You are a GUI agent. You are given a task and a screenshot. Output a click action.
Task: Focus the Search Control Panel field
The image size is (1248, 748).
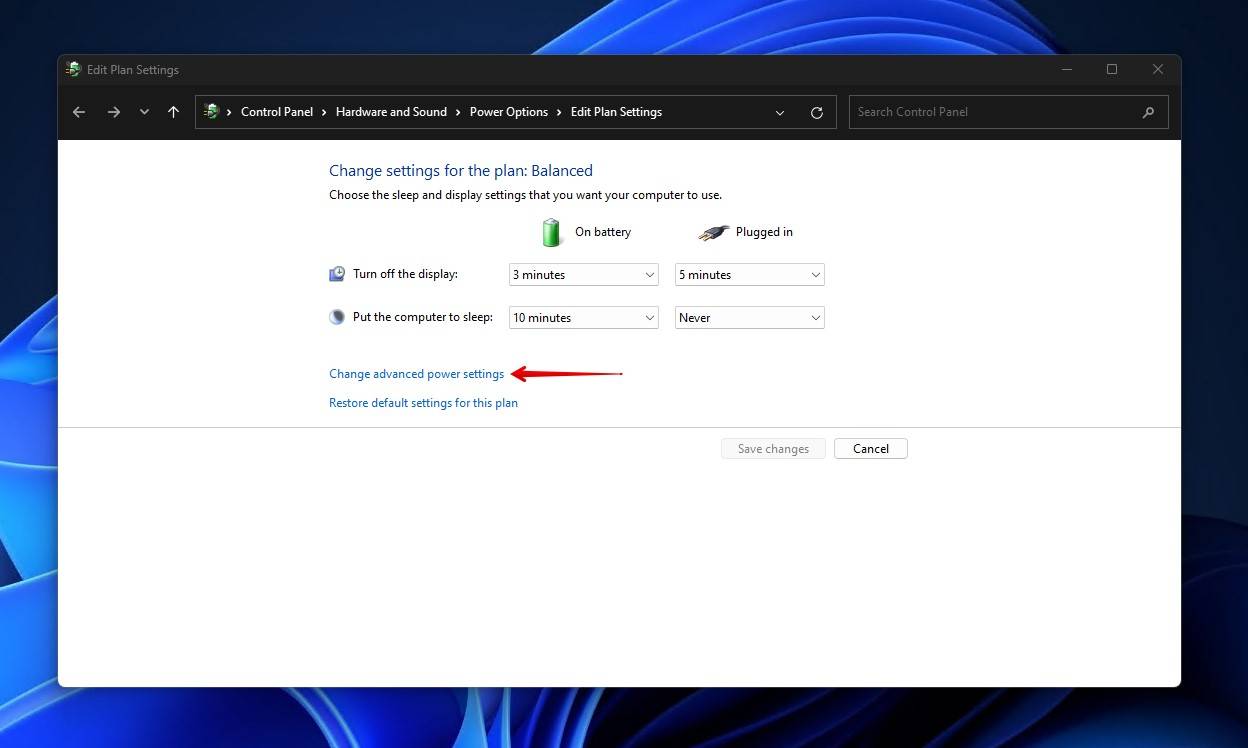click(x=1008, y=112)
